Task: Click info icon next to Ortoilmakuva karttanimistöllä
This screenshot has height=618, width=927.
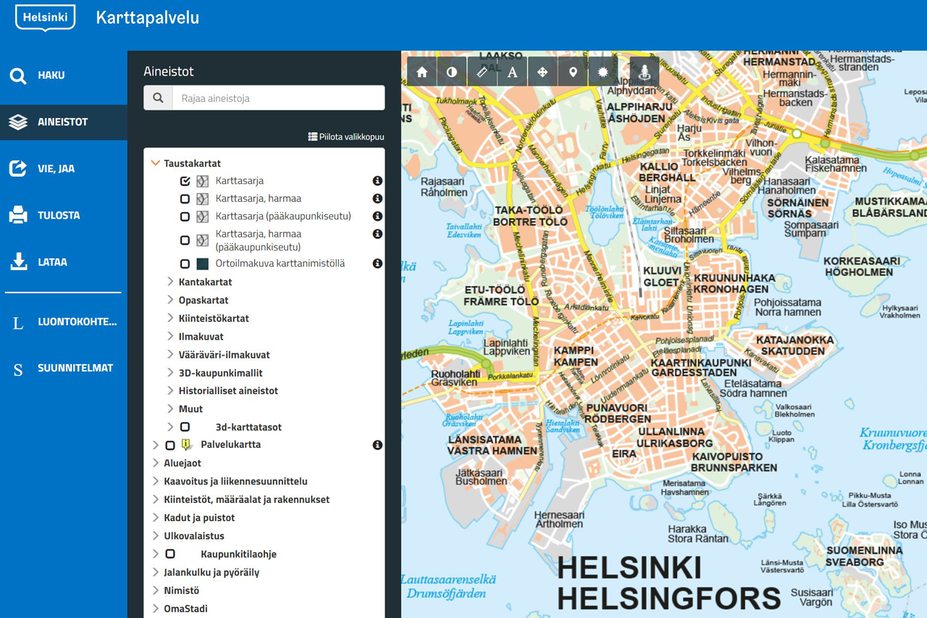Action: [378, 264]
